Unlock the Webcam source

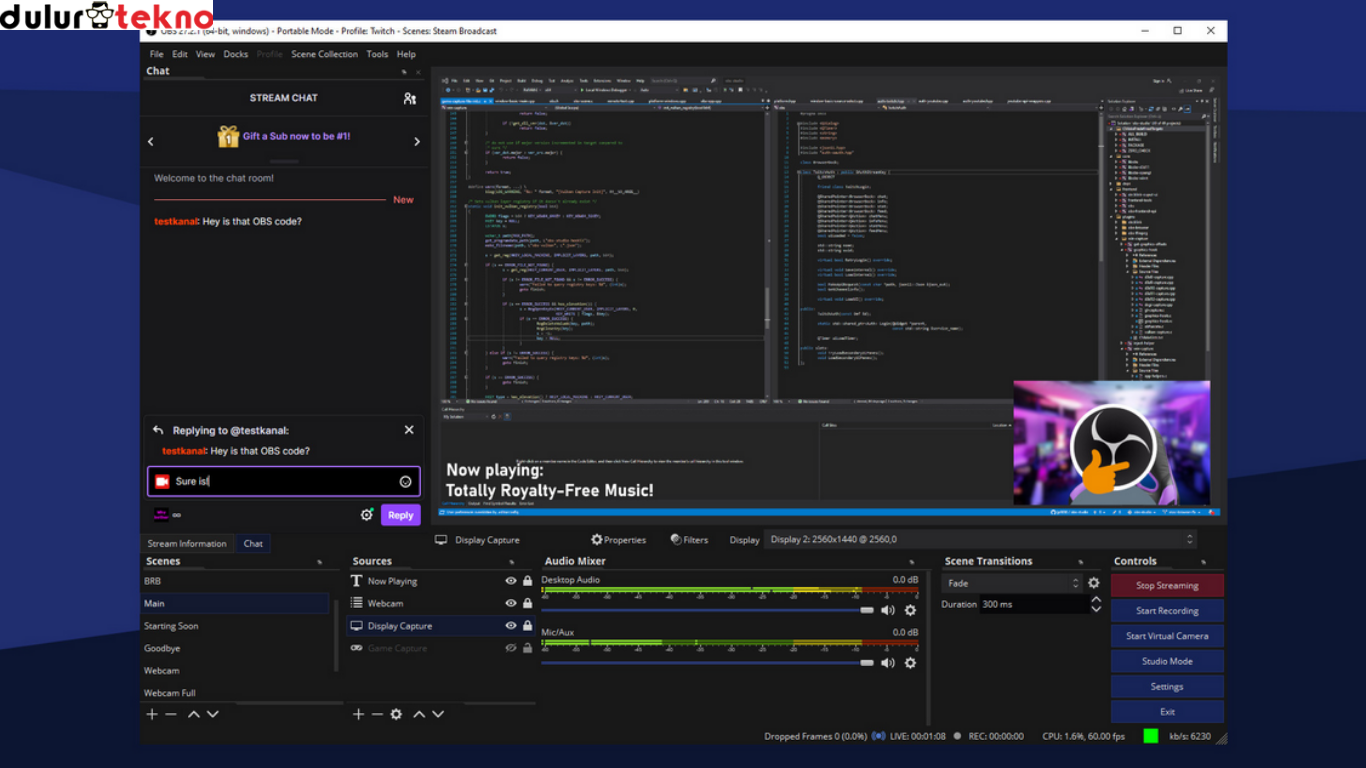pyautogui.click(x=527, y=603)
